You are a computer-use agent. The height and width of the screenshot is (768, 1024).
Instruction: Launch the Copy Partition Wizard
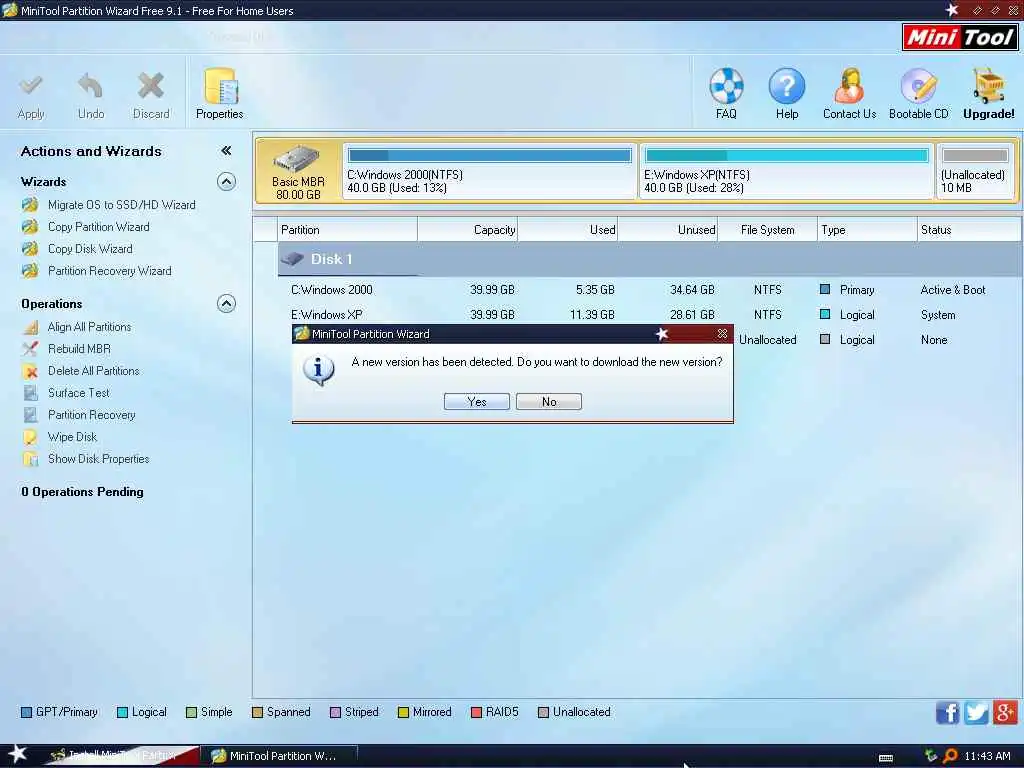click(x=99, y=227)
